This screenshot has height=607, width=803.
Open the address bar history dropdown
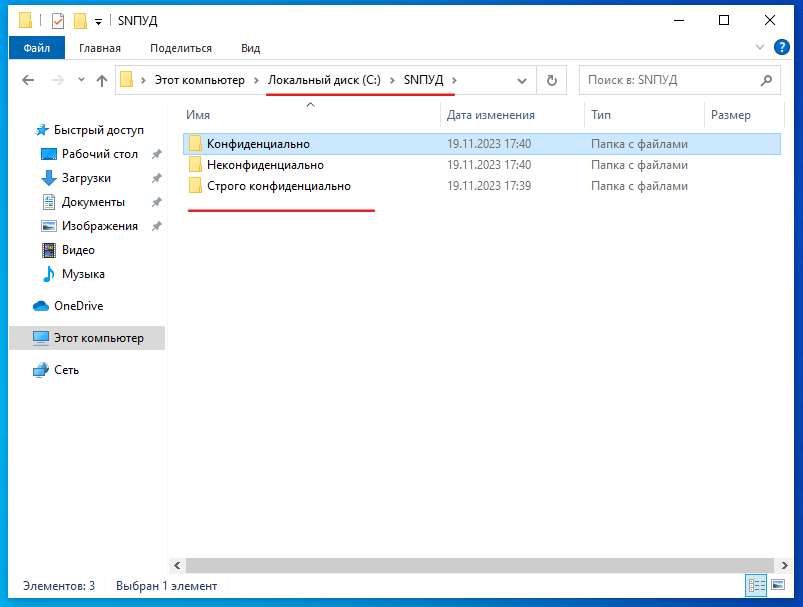tap(522, 80)
